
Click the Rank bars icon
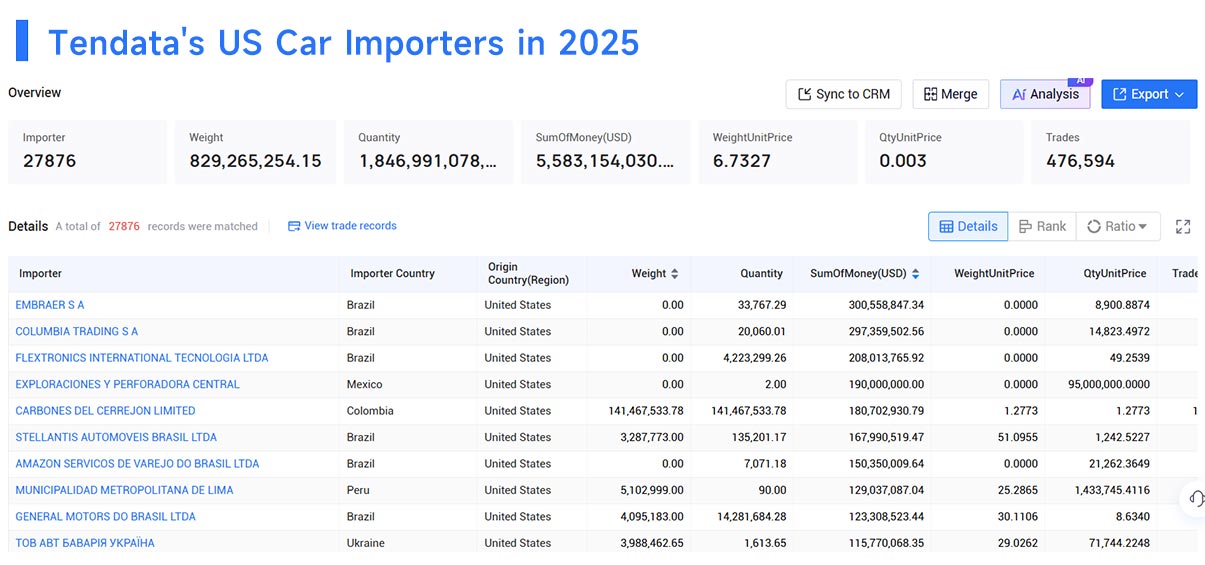coord(1025,227)
